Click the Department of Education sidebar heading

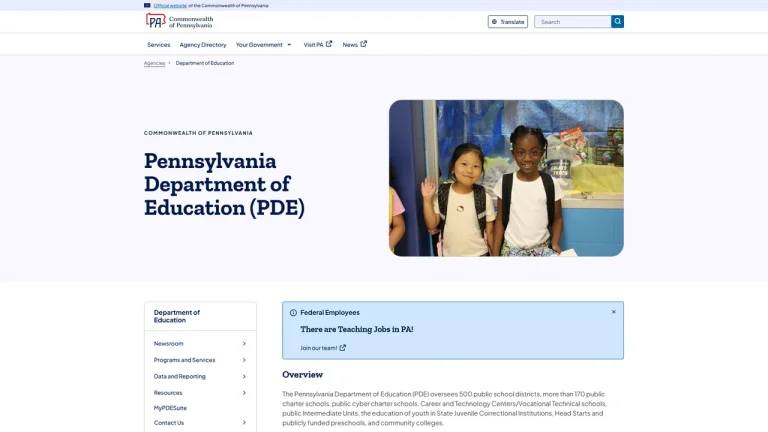click(x=177, y=316)
